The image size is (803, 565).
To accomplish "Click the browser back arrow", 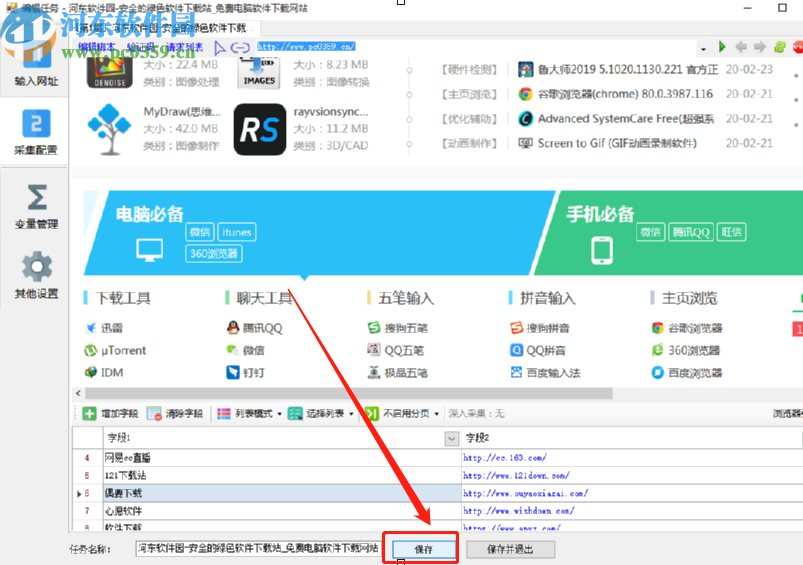I will (741, 47).
